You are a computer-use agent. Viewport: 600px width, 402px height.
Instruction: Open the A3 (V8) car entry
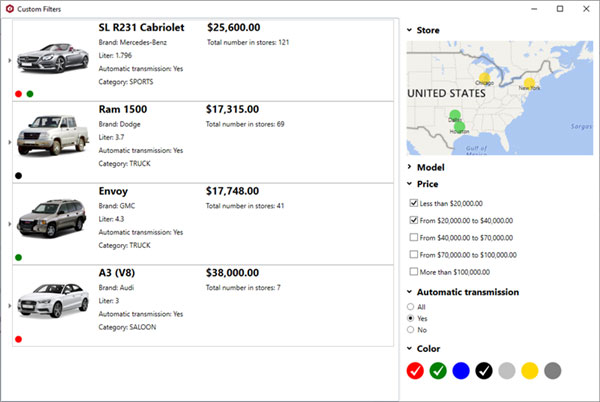click(119, 273)
